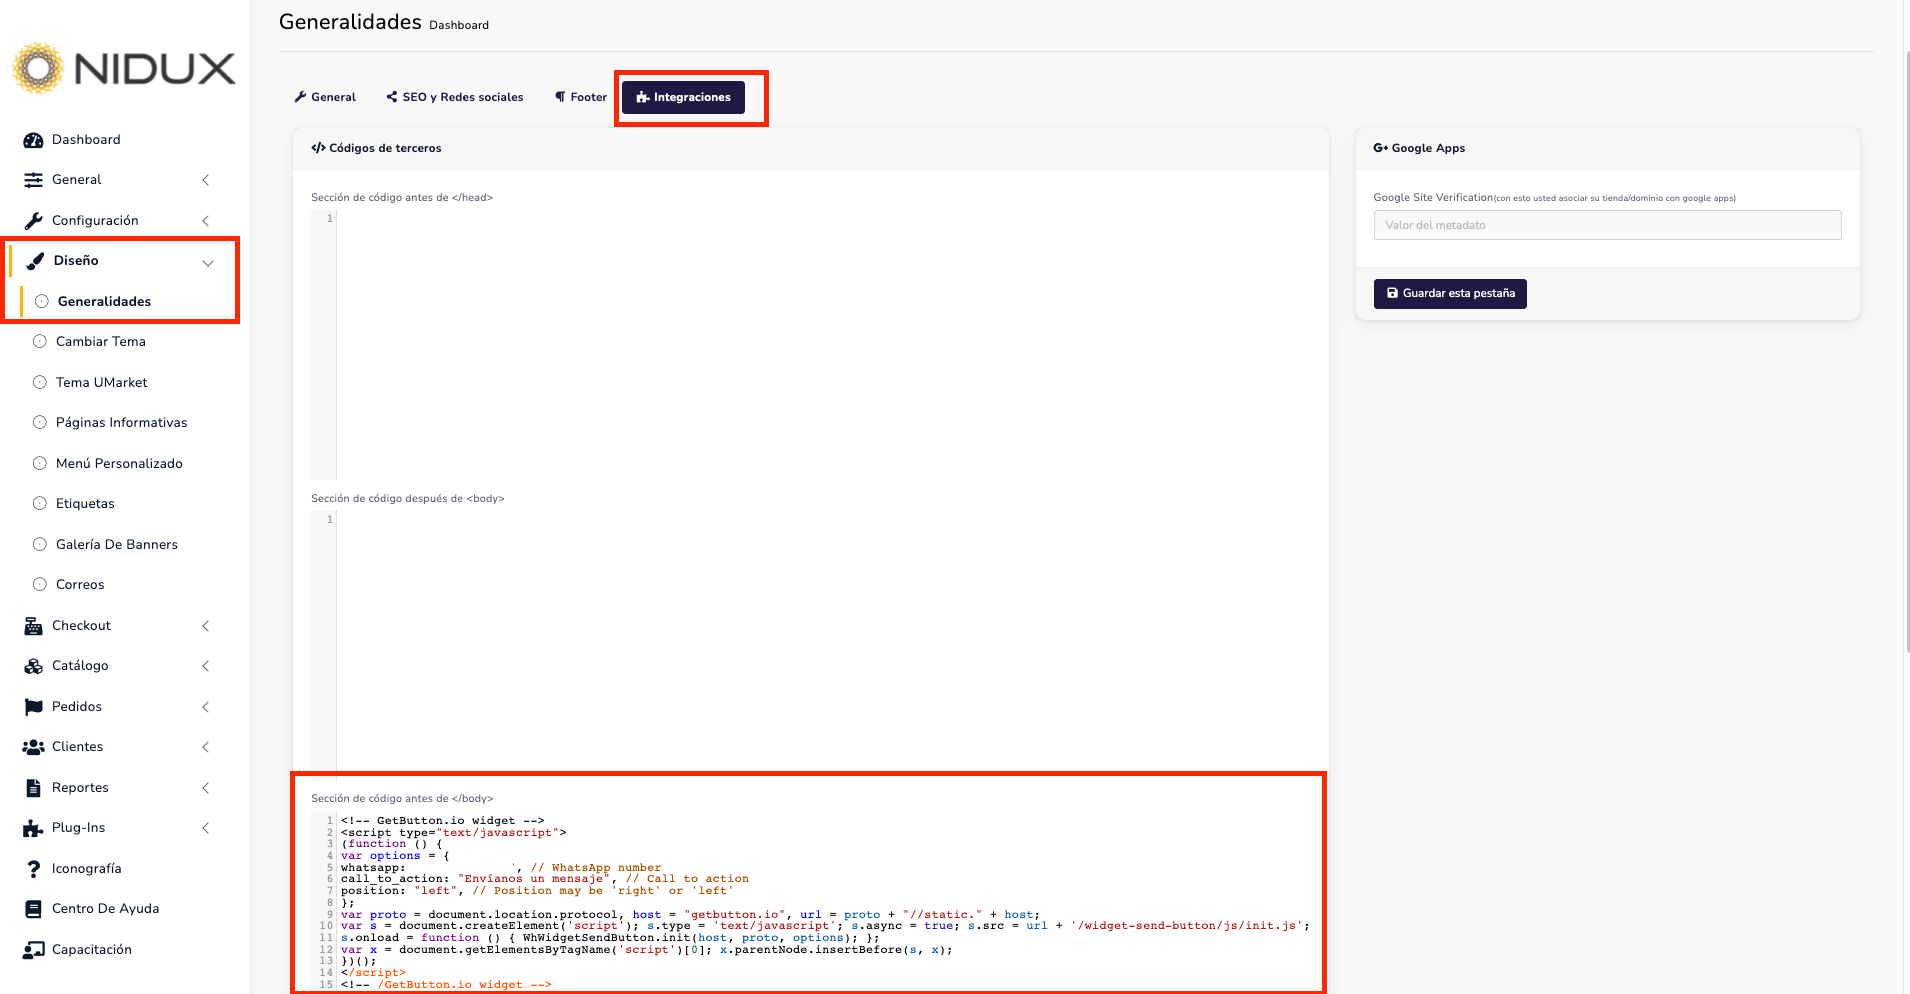Click the Iconografía question mark icon

coord(33,869)
